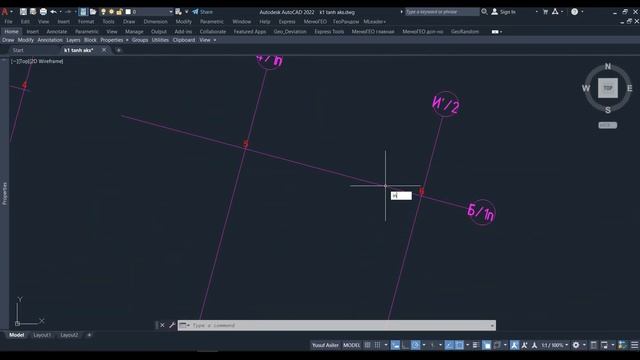Open the File menu

(x=8, y=22)
